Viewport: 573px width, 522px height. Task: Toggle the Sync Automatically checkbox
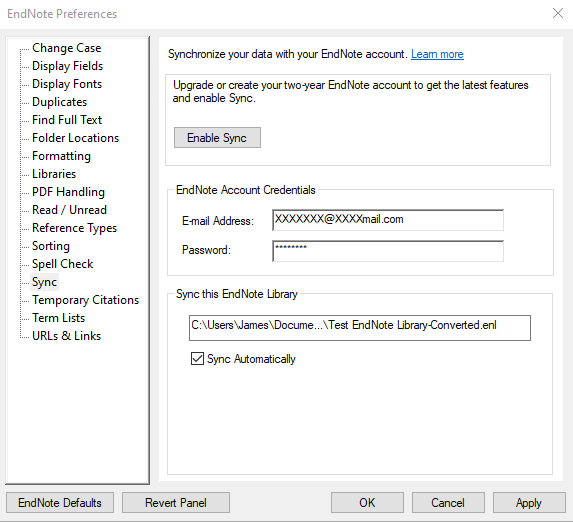[197, 359]
